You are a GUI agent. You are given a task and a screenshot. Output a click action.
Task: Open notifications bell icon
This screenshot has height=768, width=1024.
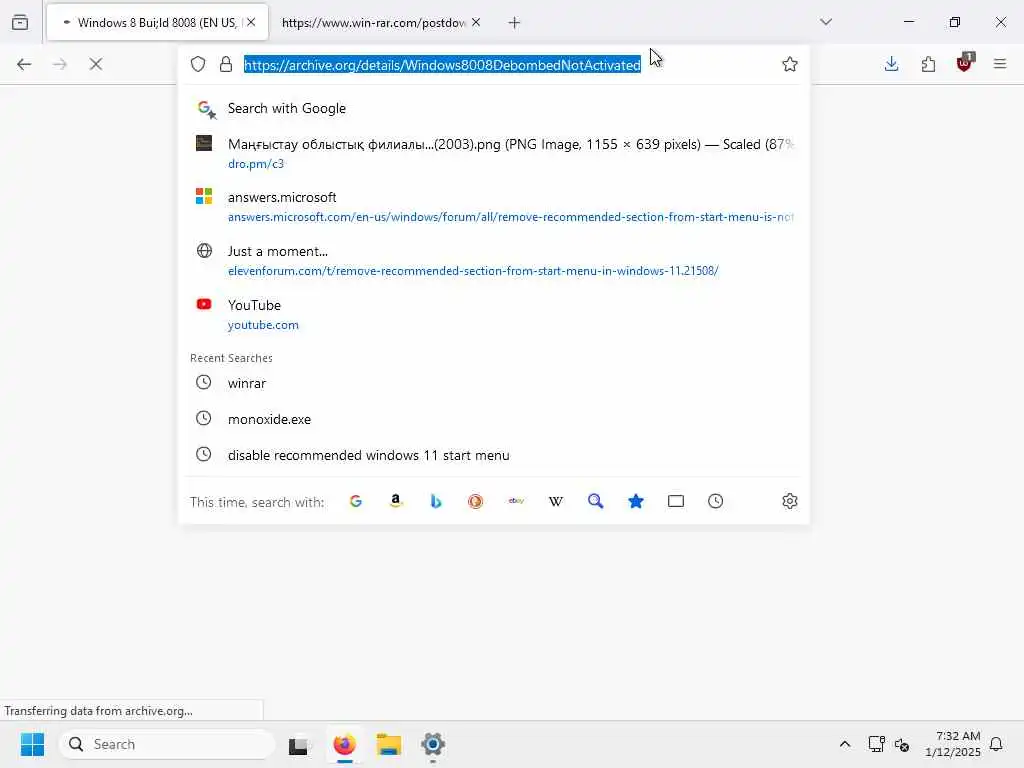click(x=996, y=744)
